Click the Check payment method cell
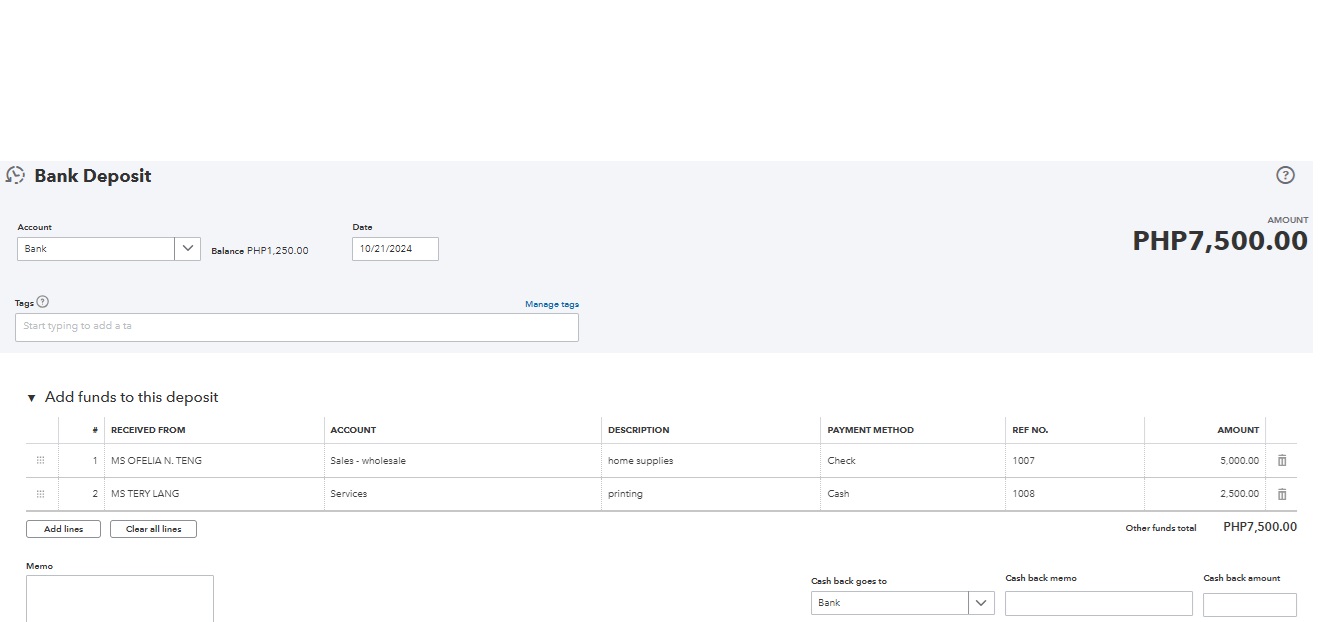The image size is (1320, 622). coord(910,461)
